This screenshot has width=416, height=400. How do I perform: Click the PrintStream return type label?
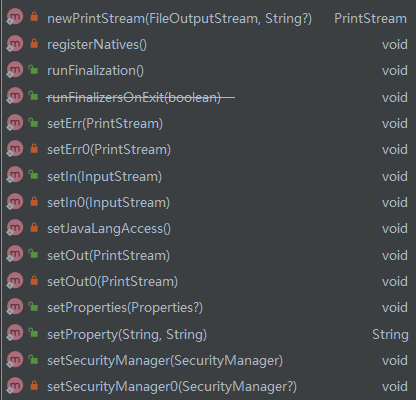click(370, 19)
